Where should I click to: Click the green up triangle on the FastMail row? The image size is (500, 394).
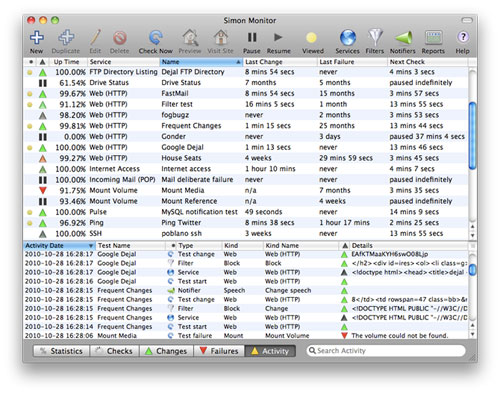(x=43, y=94)
